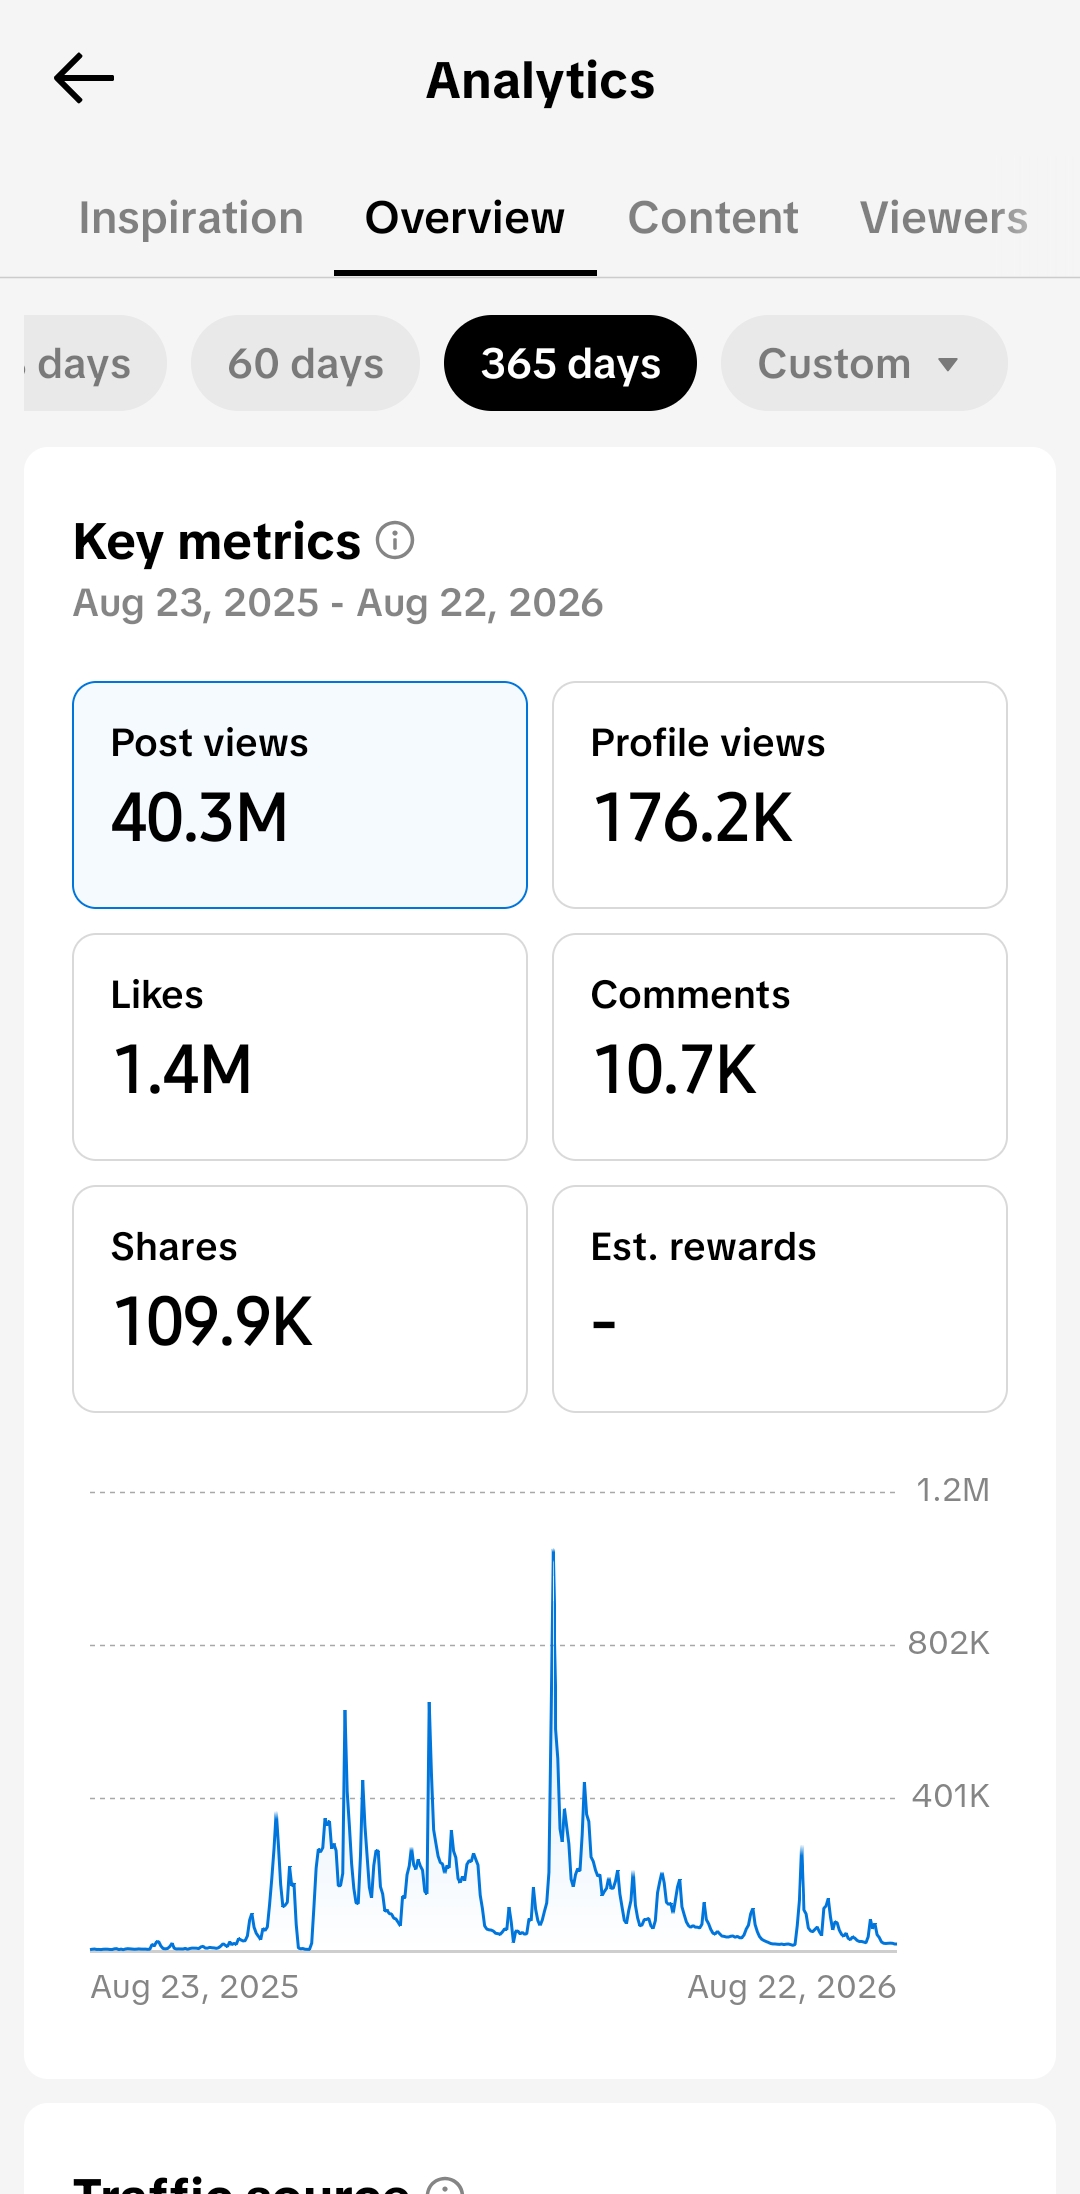1080x2194 pixels.
Task: Select the Profile views metric card
Action: pos(780,795)
